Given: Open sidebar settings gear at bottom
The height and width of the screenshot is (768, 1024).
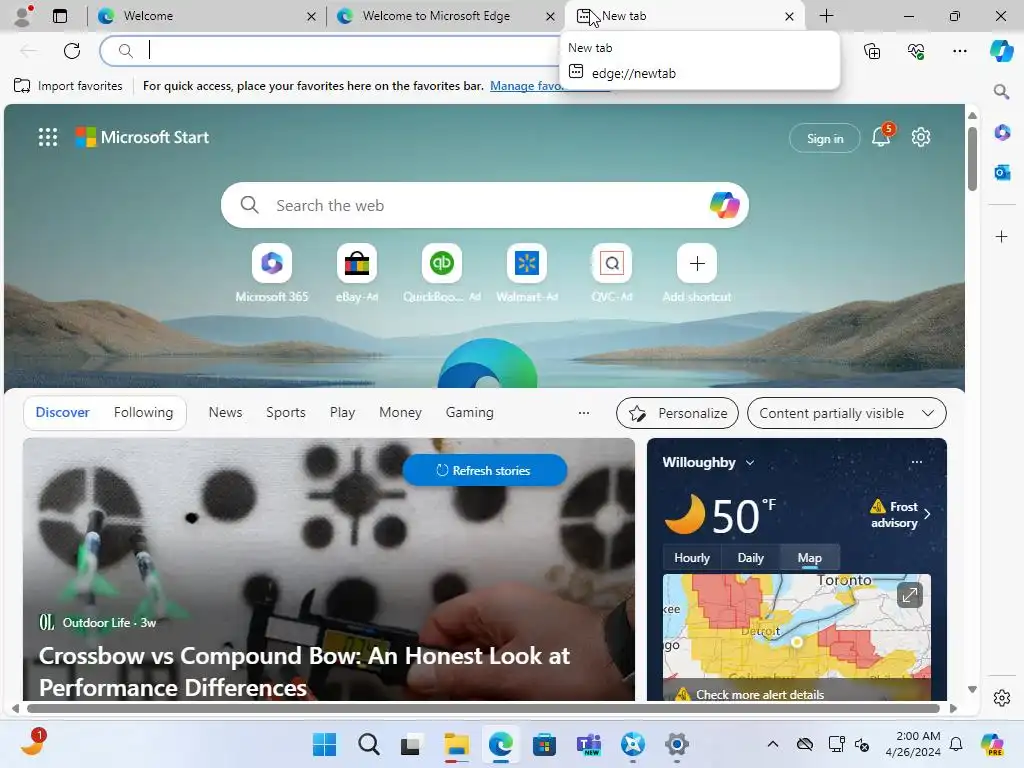Looking at the screenshot, I should [x=1002, y=698].
